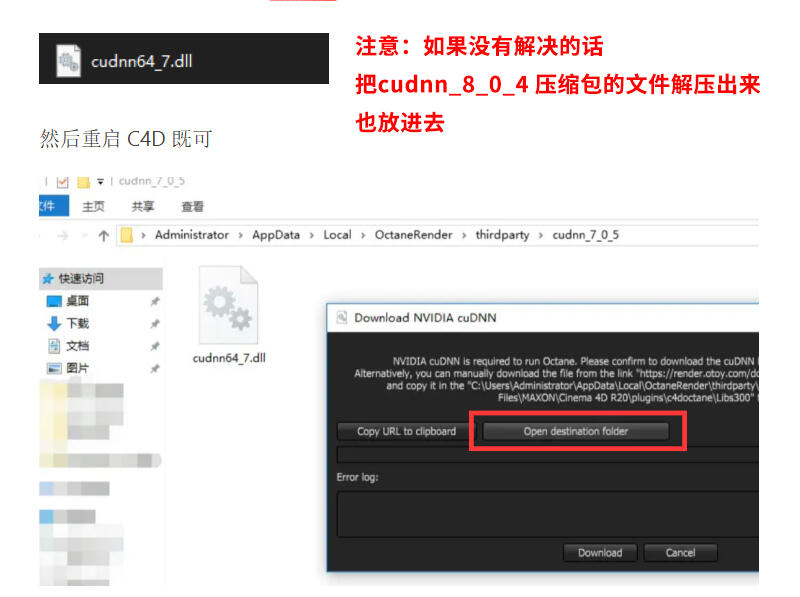The width and height of the screenshot is (800, 597).
Task: Click the Documents (文档) icon
Action: coord(54,346)
